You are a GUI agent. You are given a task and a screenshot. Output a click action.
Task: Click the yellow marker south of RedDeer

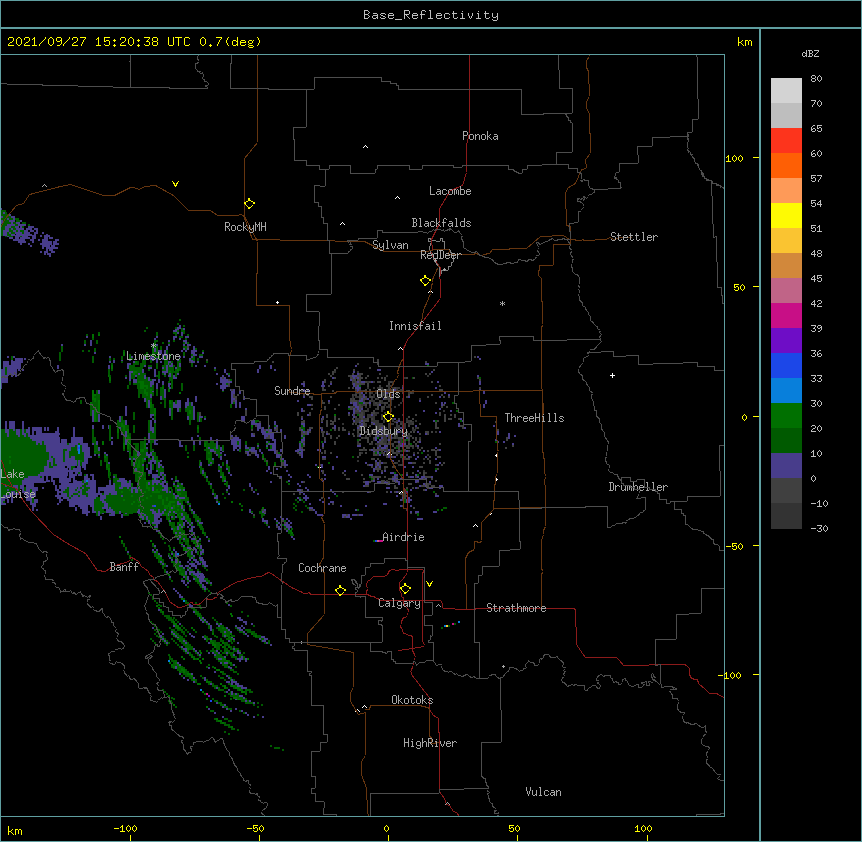[x=426, y=281]
